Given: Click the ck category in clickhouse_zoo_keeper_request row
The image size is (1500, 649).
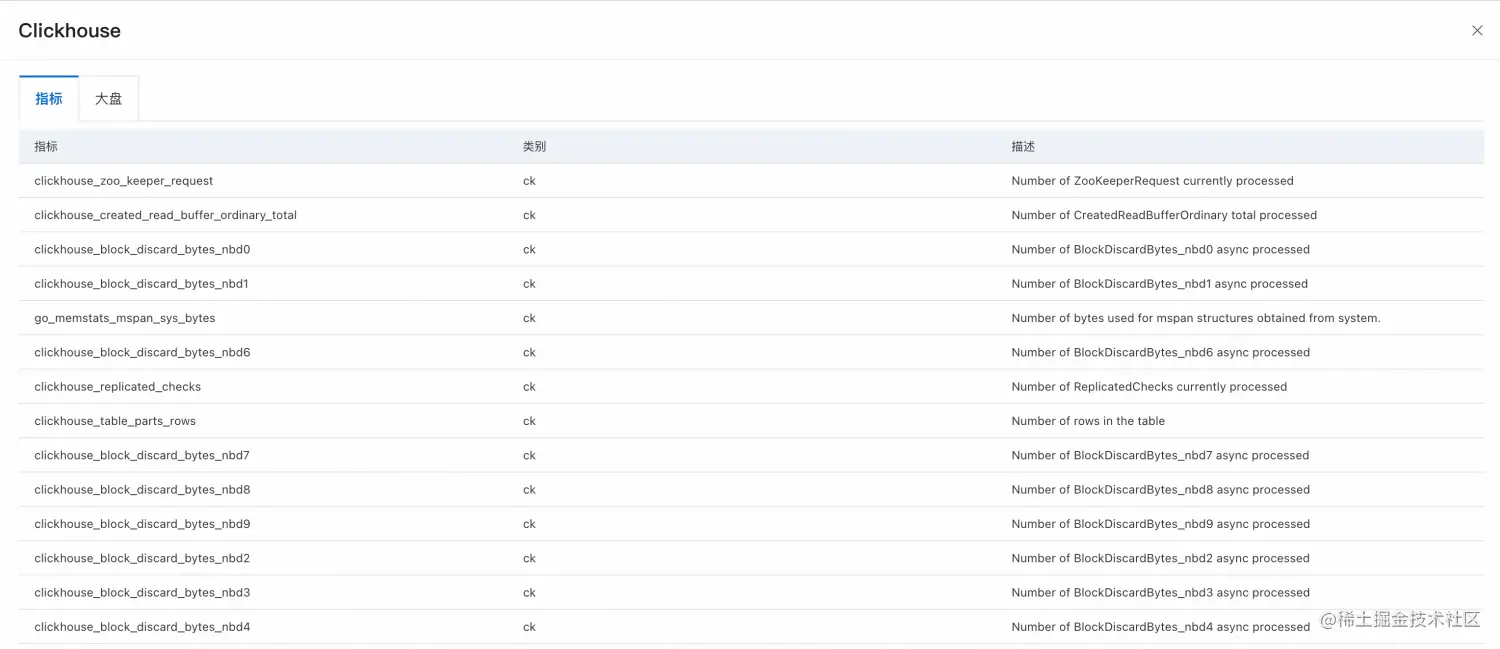Looking at the screenshot, I should click(x=529, y=181).
